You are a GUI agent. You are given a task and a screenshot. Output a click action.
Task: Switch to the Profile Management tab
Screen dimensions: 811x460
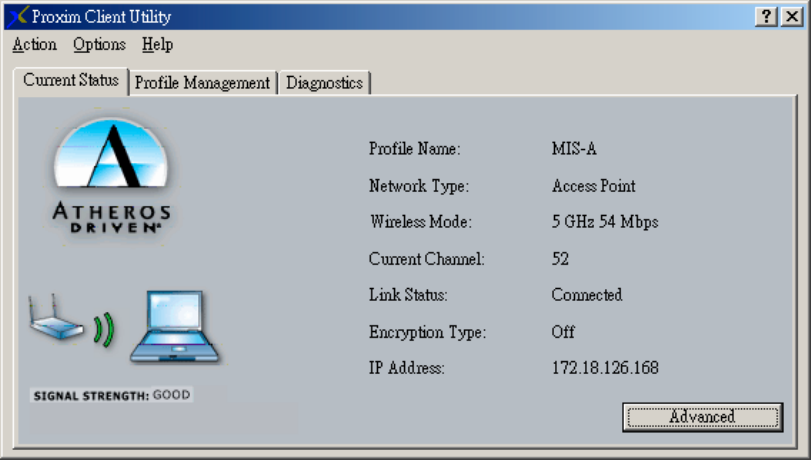click(202, 83)
